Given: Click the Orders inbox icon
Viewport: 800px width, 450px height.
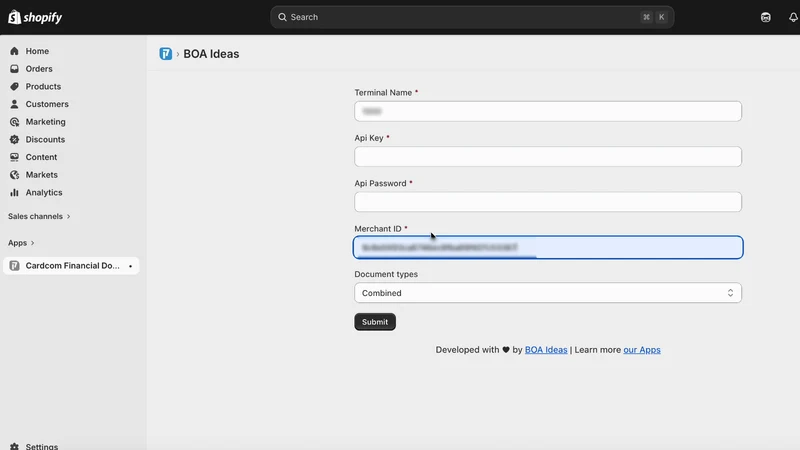Looking at the screenshot, I should (14, 69).
